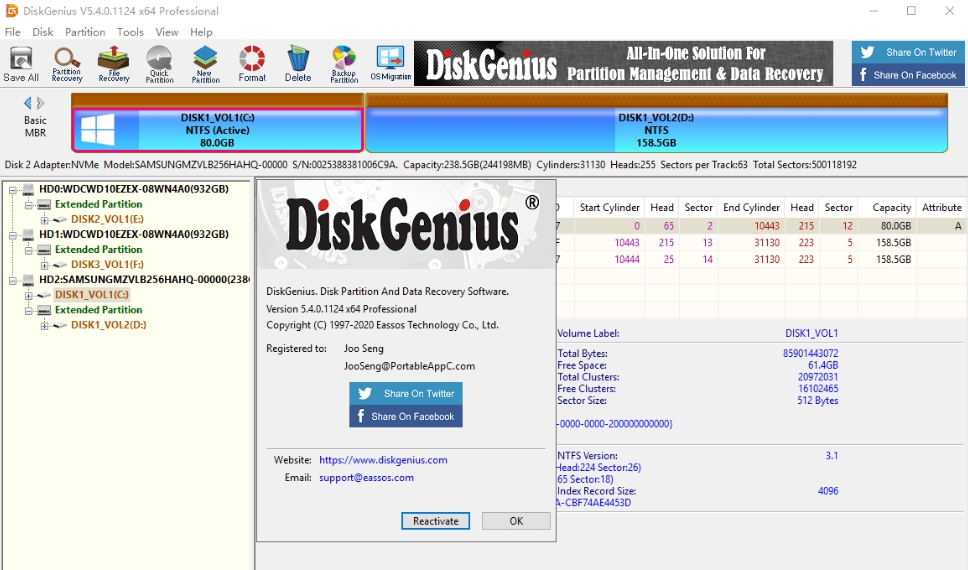The image size is (968, 570).
Task: Expand the DISK2_VOL1(E:) tree node
Action: [x=44, y=220]
